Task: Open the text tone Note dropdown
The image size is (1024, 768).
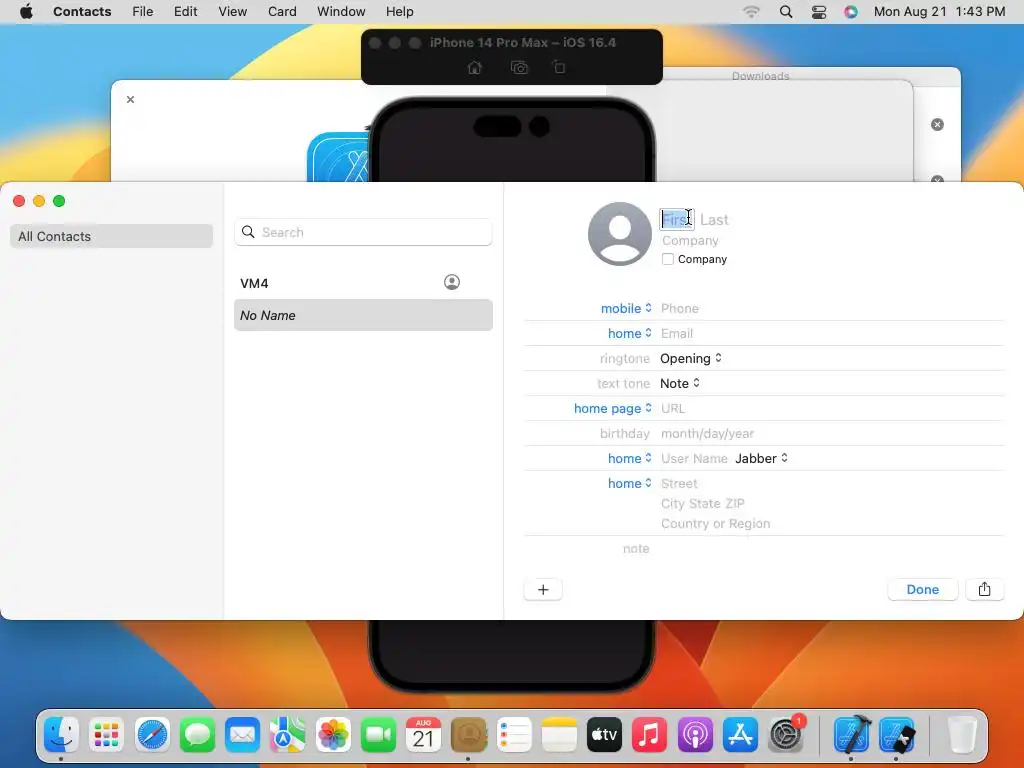Action: point(680,383)
